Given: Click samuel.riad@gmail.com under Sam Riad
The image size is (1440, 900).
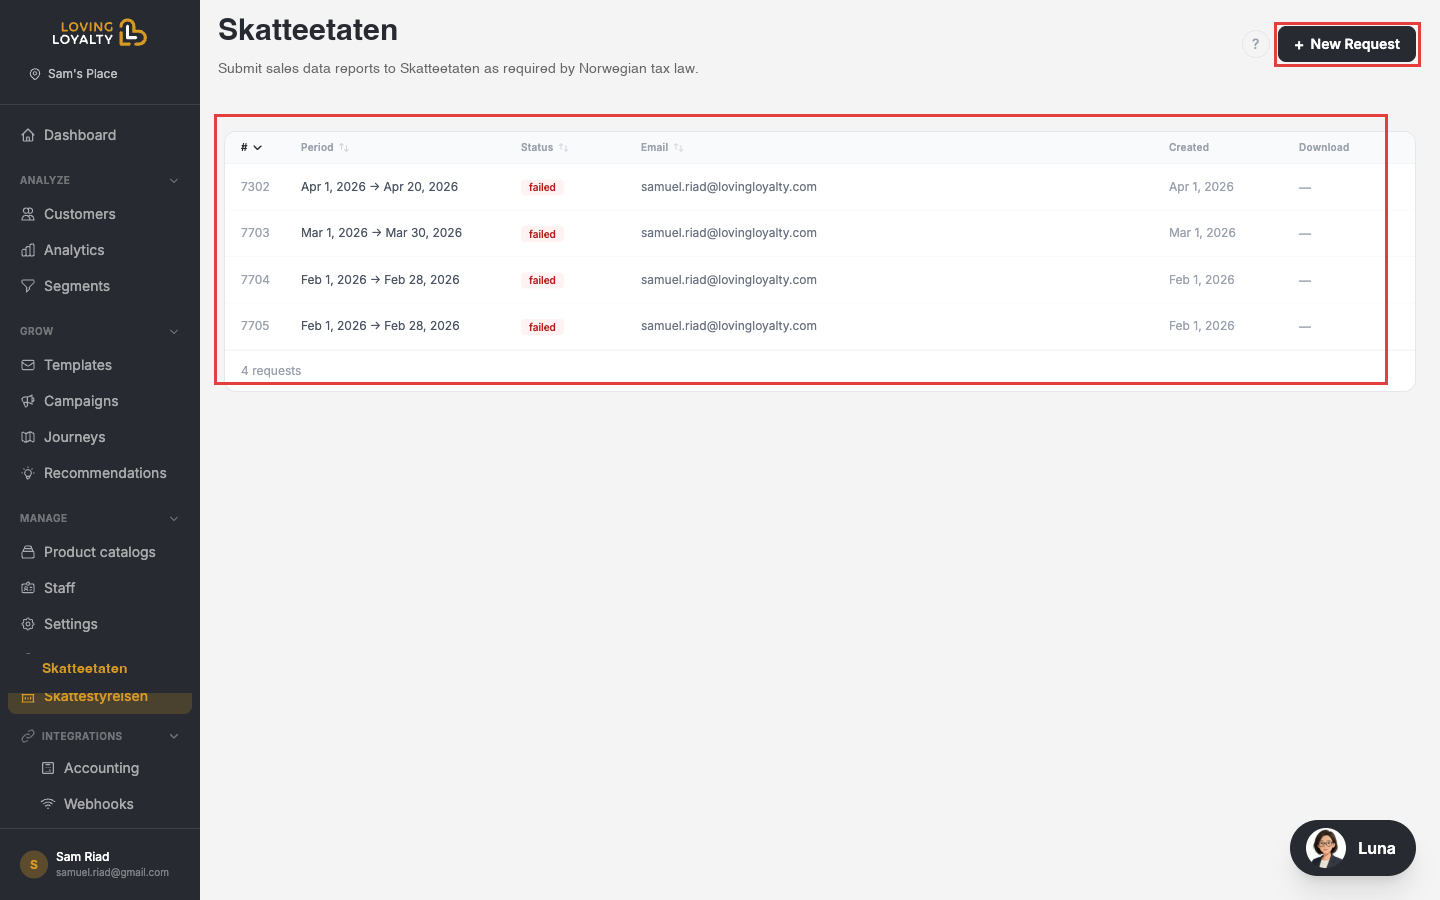Looking at the screenshot, I should (112, 873).
